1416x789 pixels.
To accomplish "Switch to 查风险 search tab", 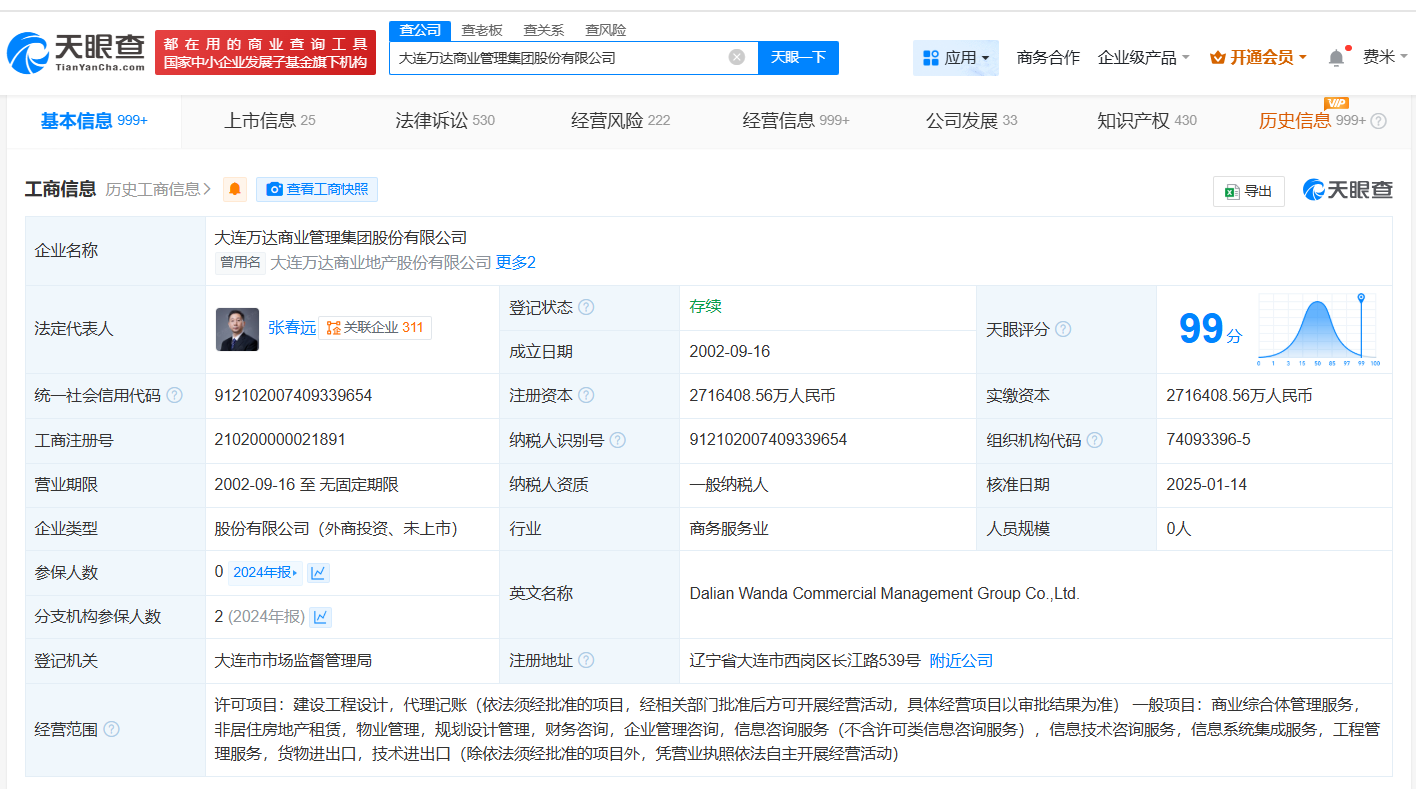I will (x=606, y=30).
